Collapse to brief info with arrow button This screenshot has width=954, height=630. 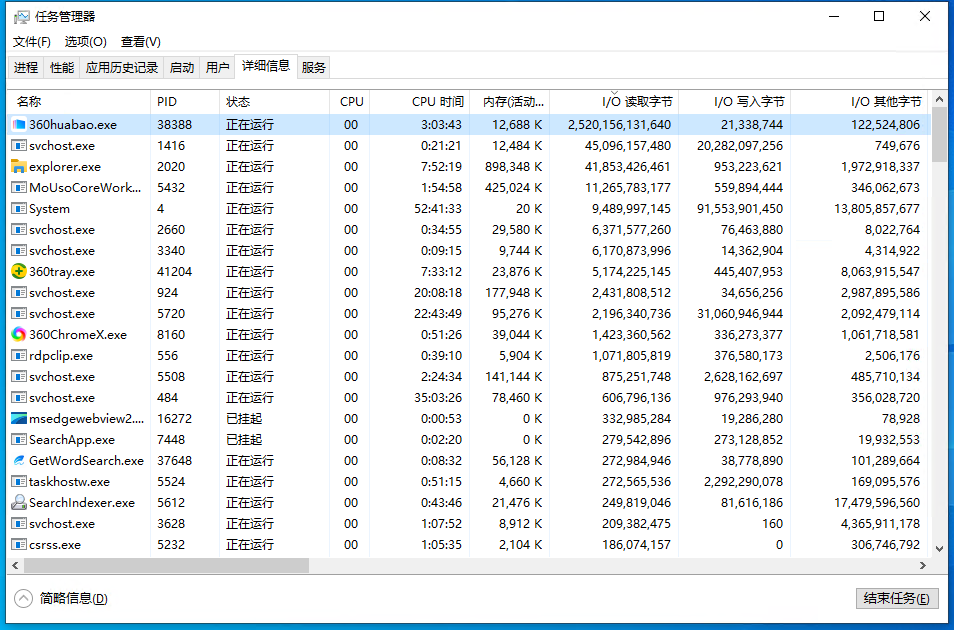[23, 598]
